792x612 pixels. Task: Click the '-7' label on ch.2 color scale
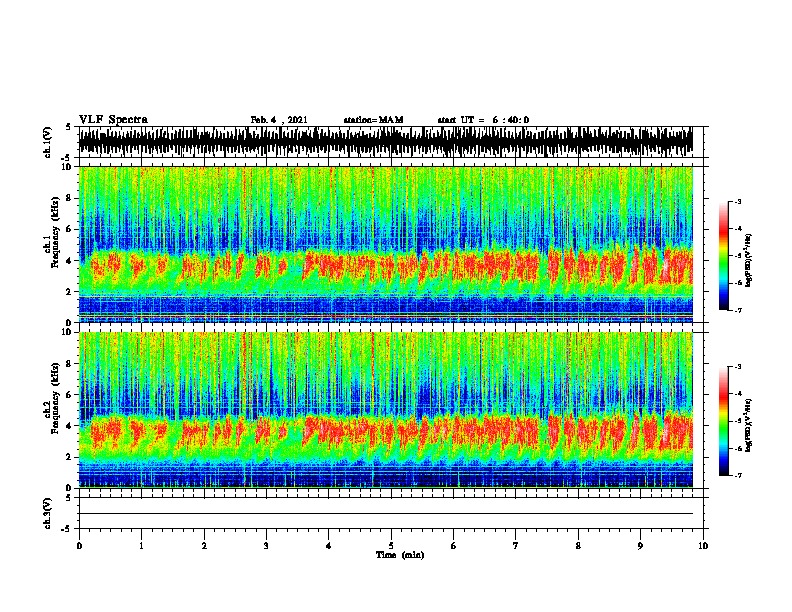737,475
